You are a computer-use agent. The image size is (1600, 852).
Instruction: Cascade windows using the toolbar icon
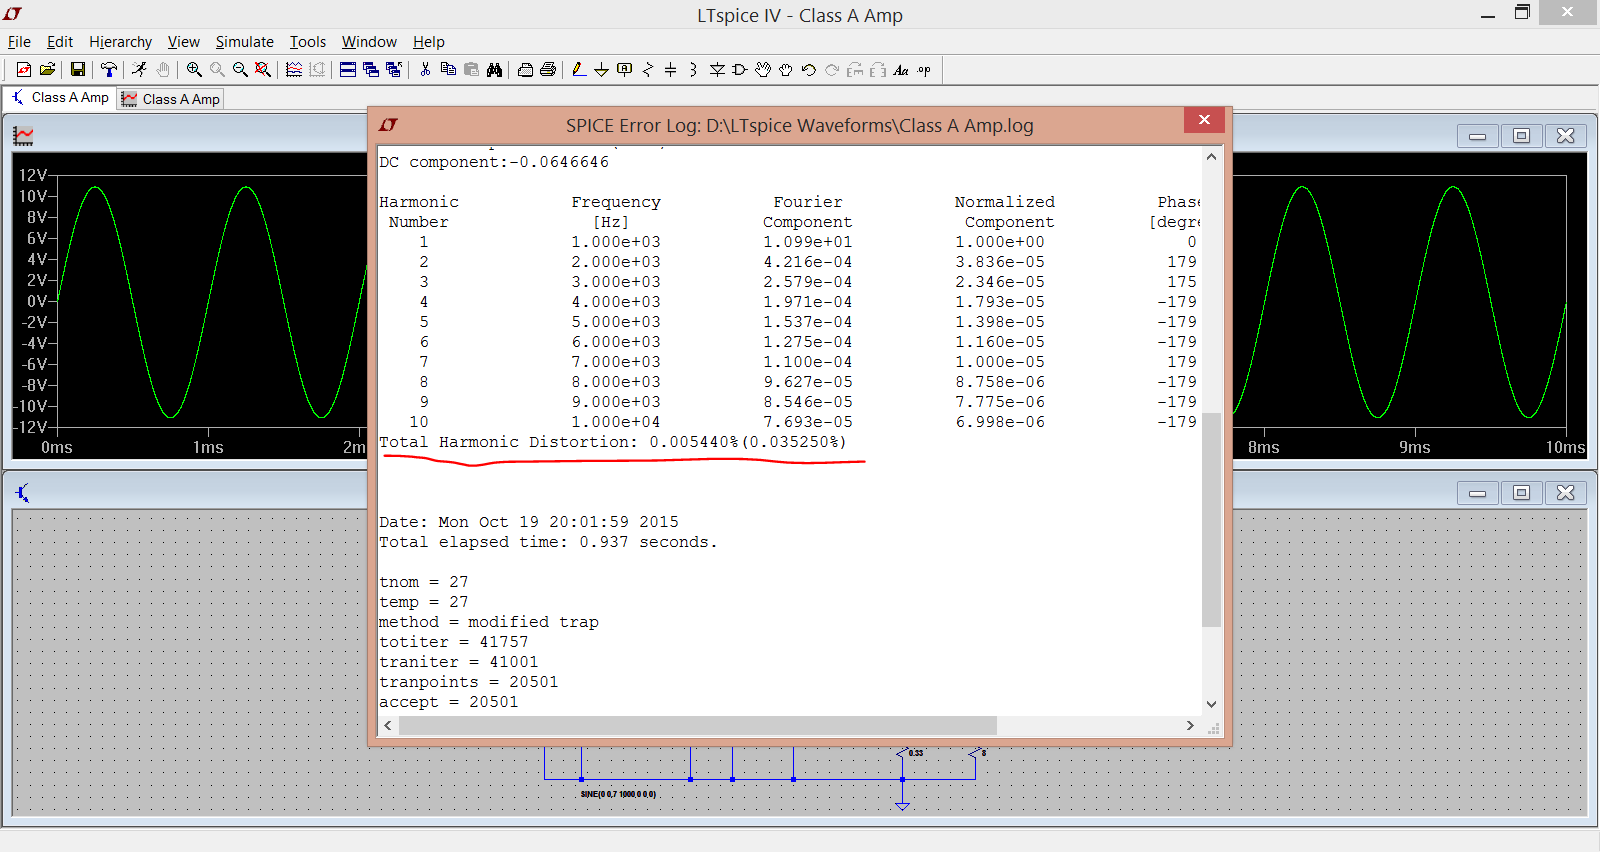coord(371,69)
